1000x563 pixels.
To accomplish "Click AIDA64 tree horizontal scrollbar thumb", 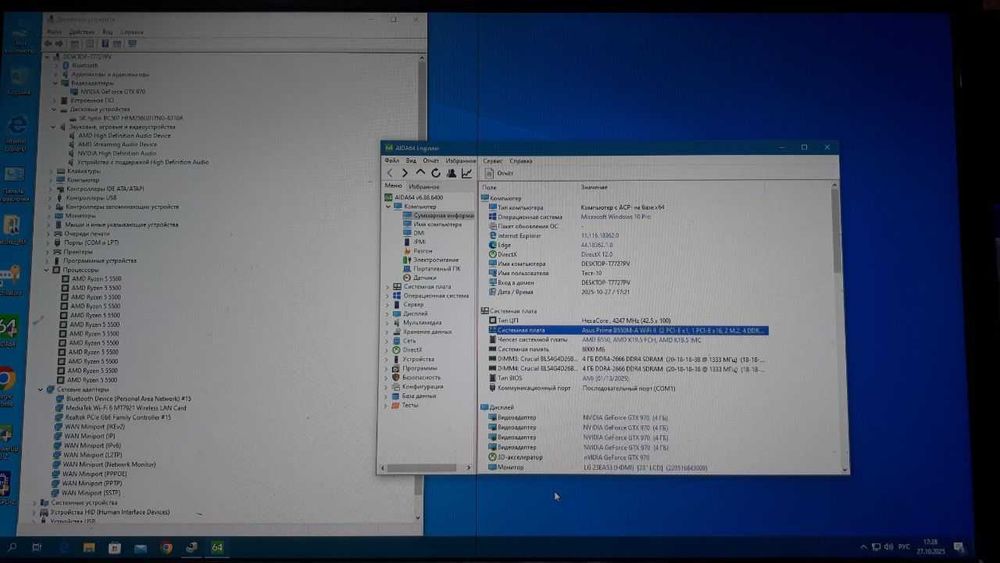I will tap(422, 467).
